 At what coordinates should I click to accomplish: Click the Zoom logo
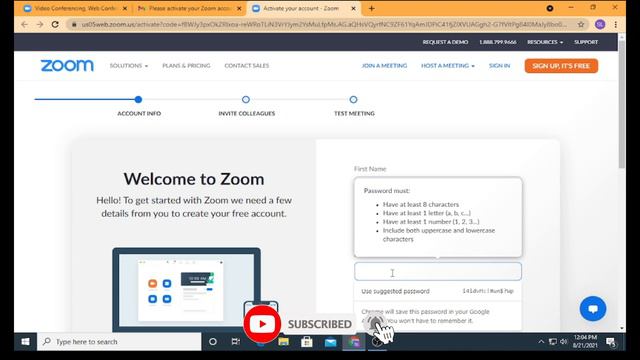[67, 66]
